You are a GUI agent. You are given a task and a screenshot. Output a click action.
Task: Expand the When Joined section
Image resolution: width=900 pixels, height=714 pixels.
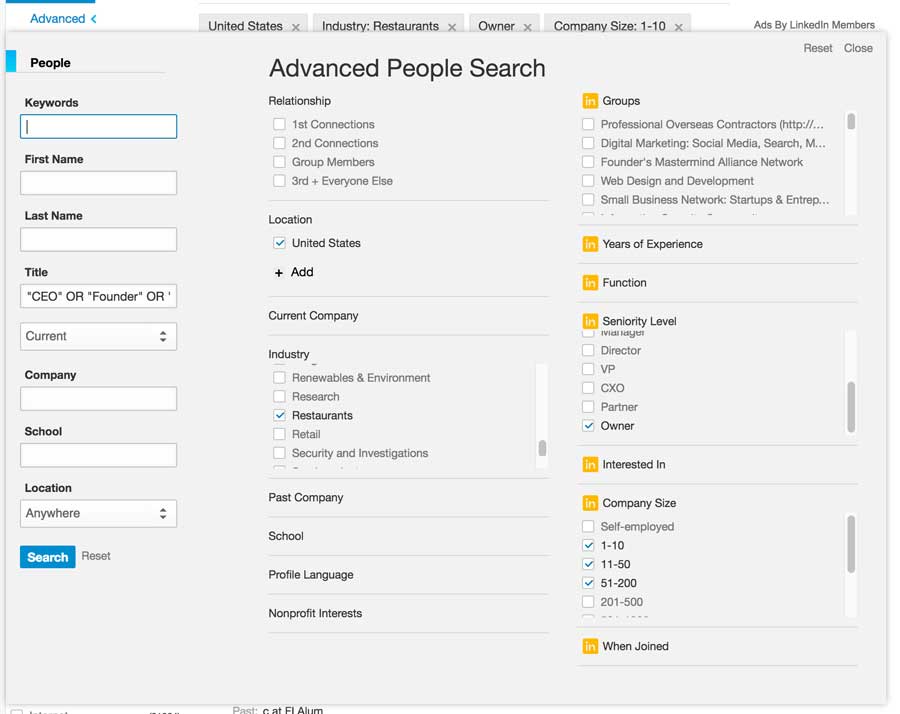635,646
